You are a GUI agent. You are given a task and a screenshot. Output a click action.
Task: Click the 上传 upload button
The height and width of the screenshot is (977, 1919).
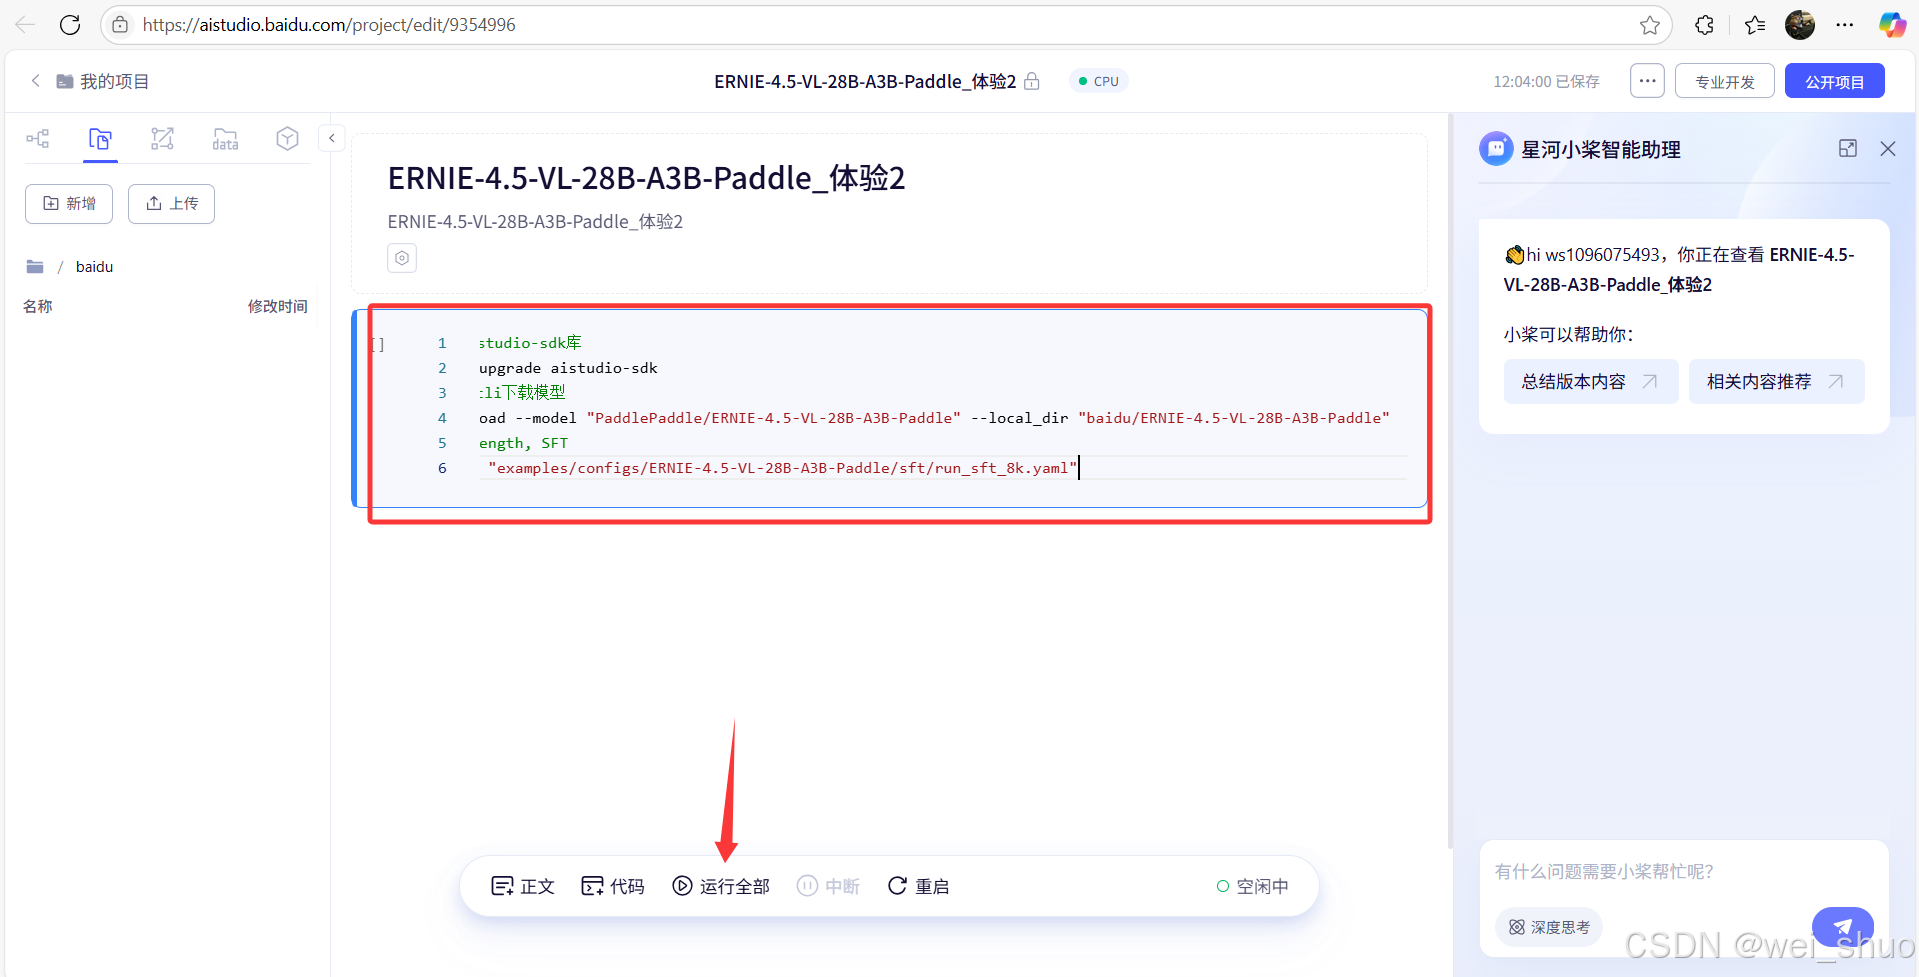[x=171, y=204]
